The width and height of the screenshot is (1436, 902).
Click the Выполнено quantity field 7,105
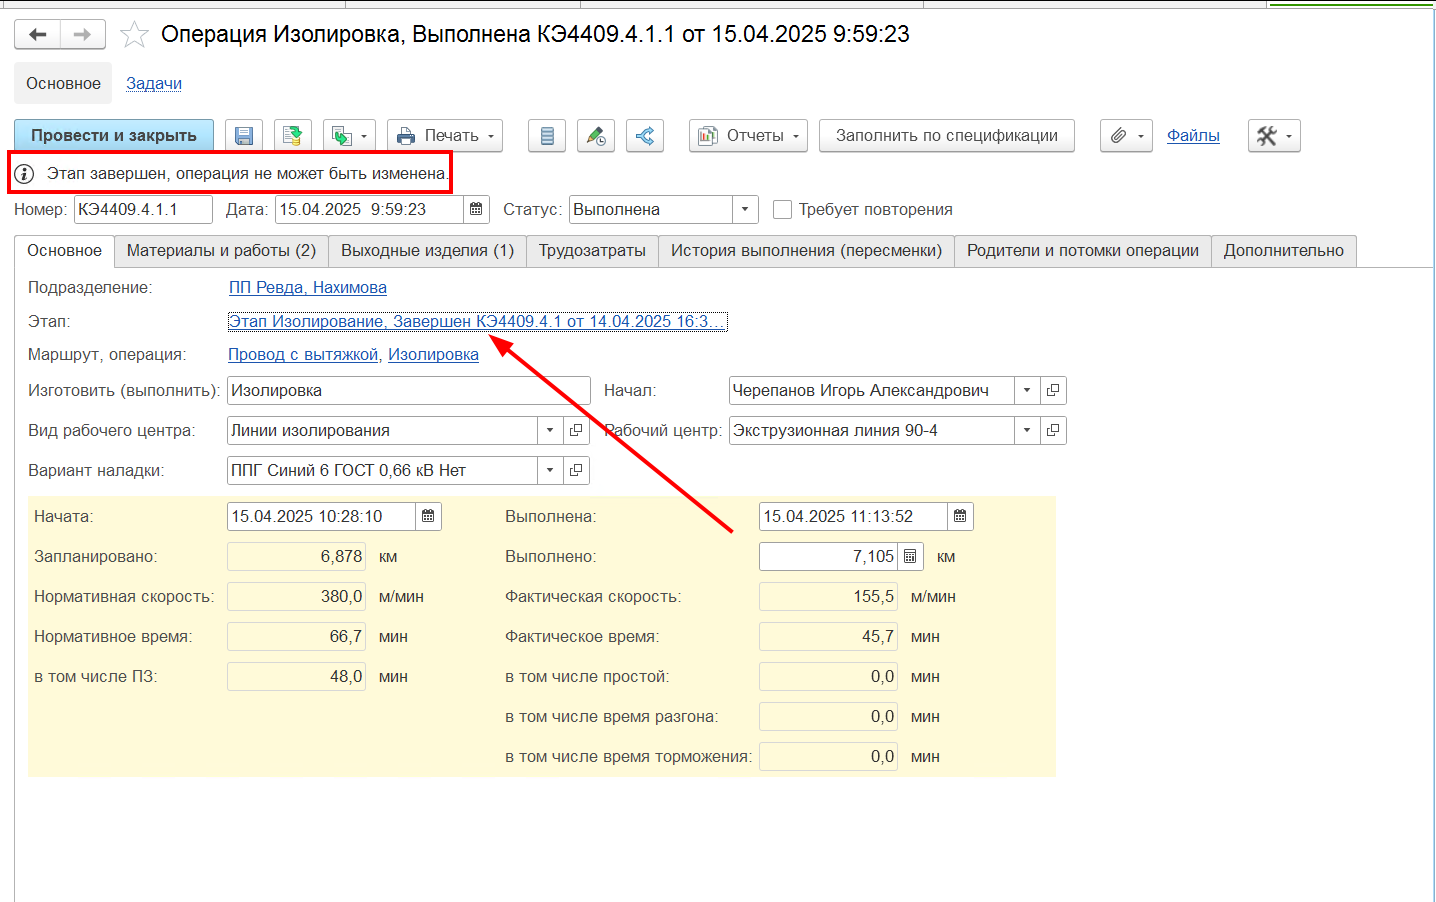[x=828, y=556]
